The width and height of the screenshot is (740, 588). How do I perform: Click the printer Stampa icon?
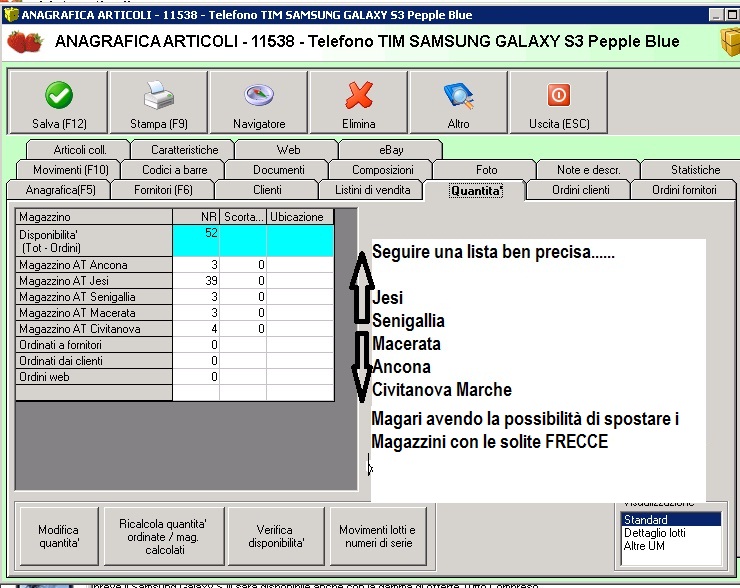click(159, 95)
